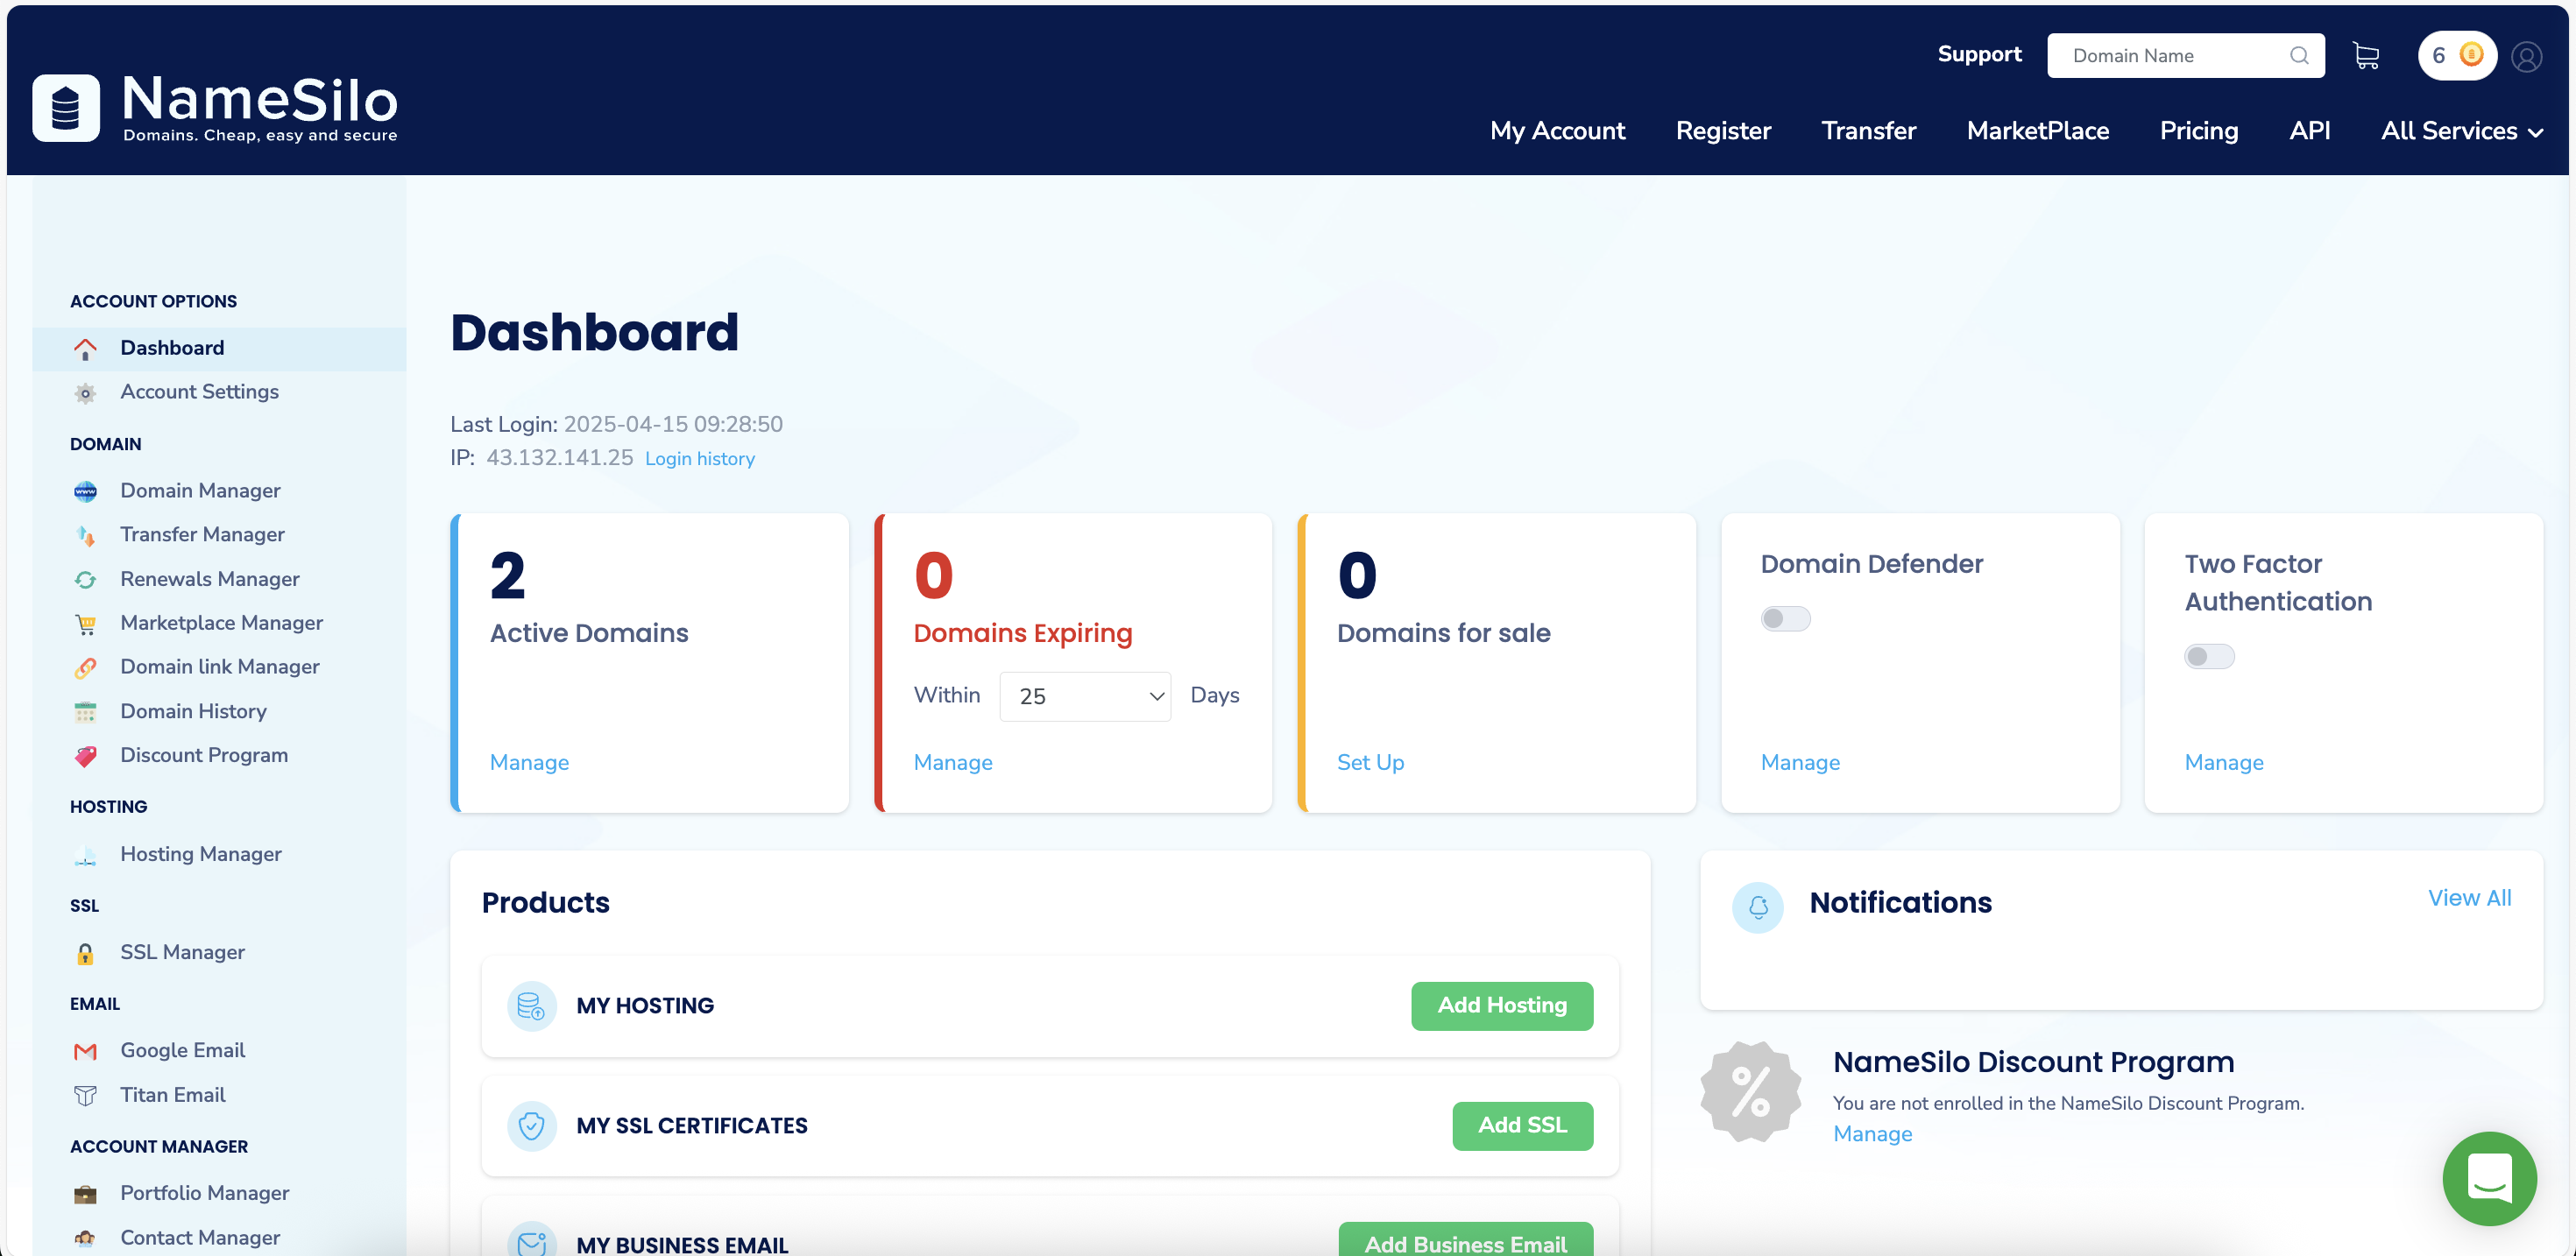
Task: Open Google Email label in sidebar
Action: point(182,1050)
